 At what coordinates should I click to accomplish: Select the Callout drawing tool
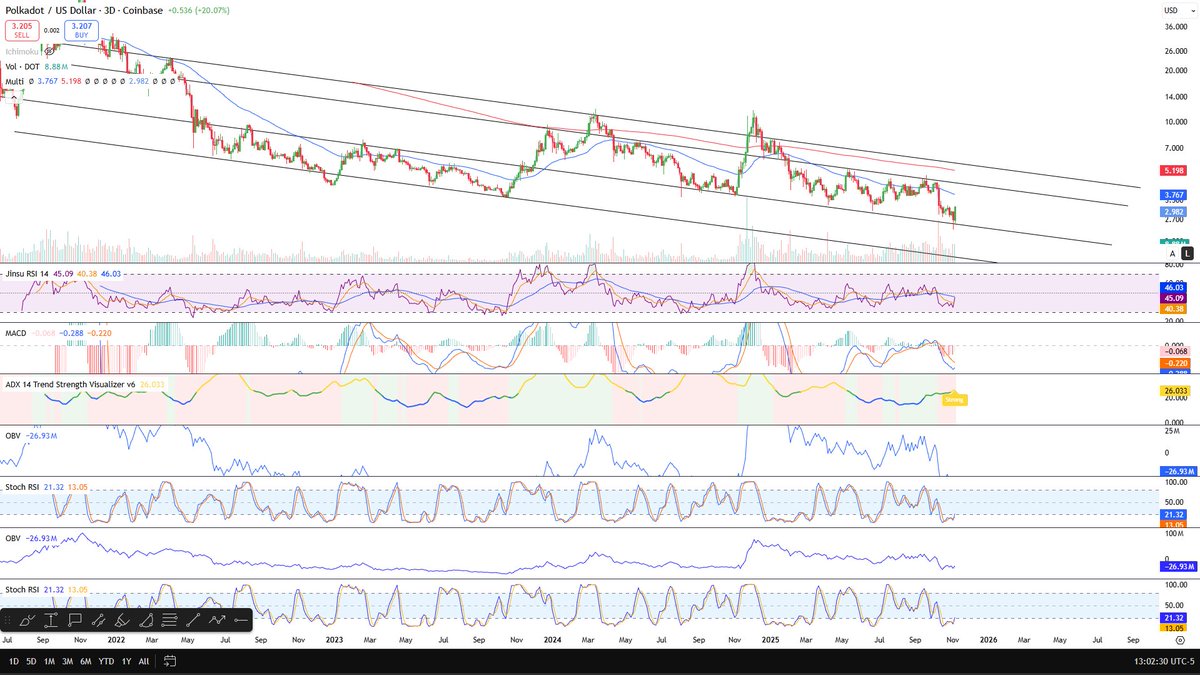coord(75,620)
